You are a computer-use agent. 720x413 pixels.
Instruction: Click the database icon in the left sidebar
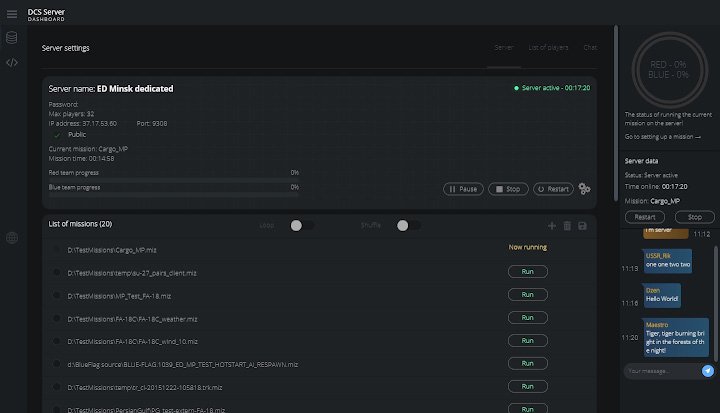click(12, 38)
